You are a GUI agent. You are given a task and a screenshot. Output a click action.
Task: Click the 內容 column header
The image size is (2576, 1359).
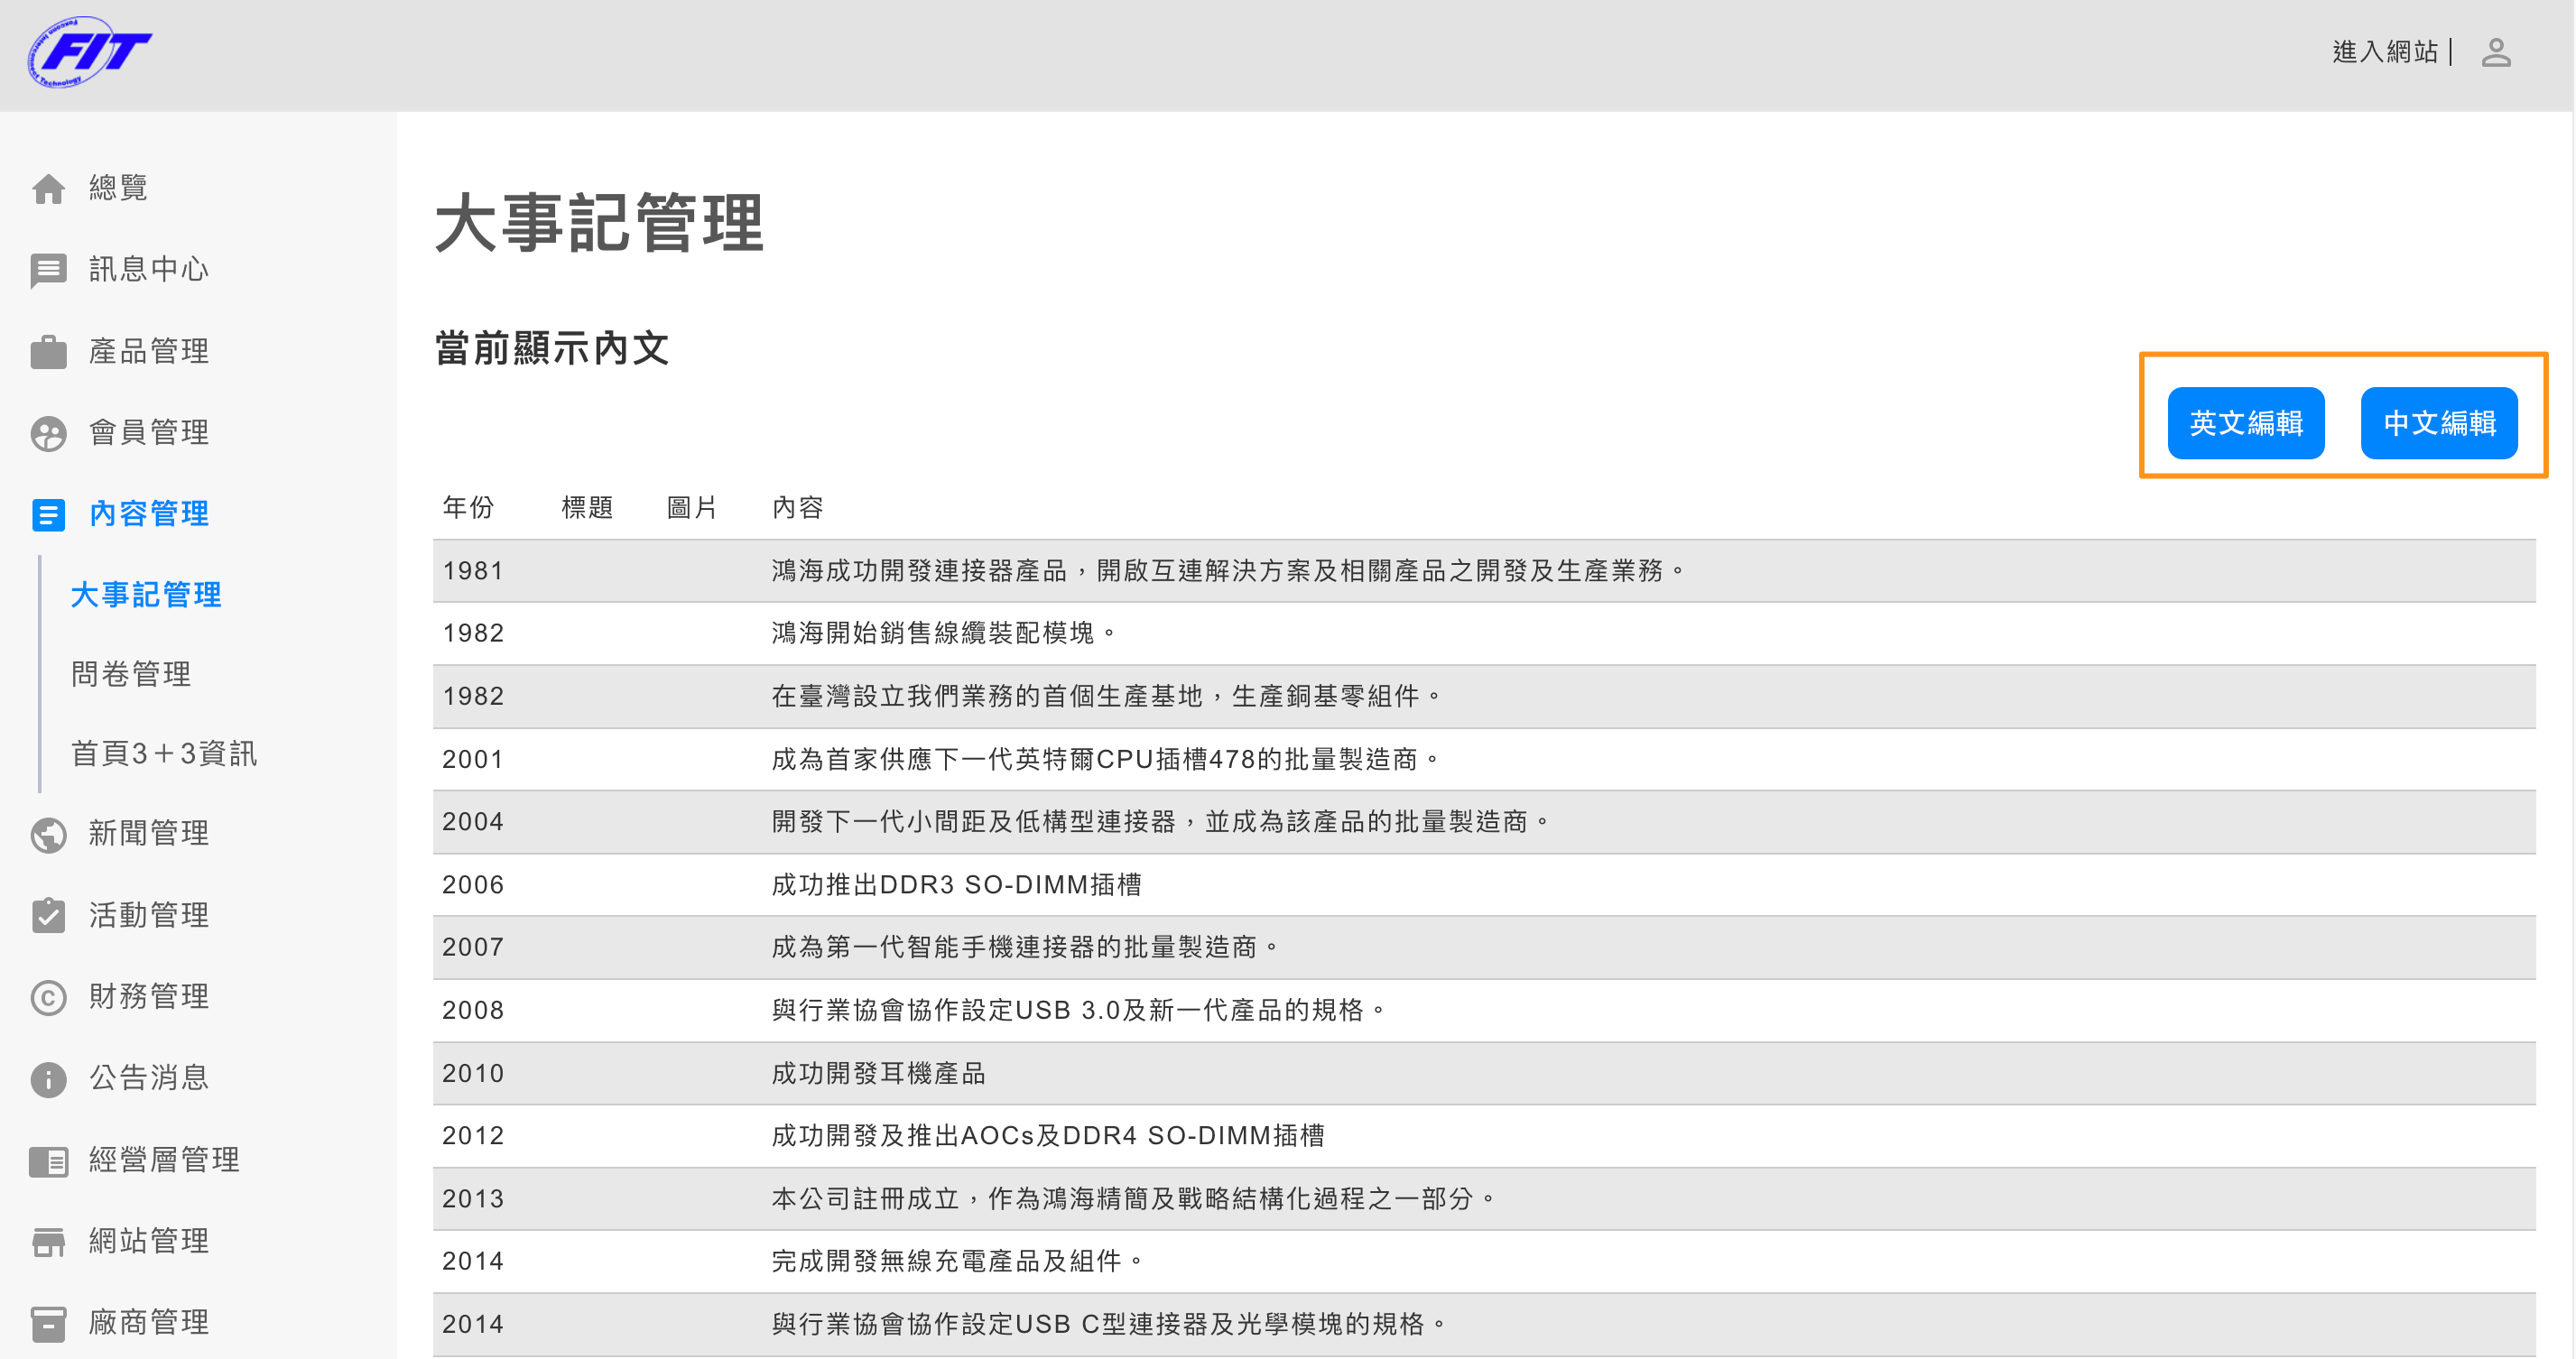797,508
